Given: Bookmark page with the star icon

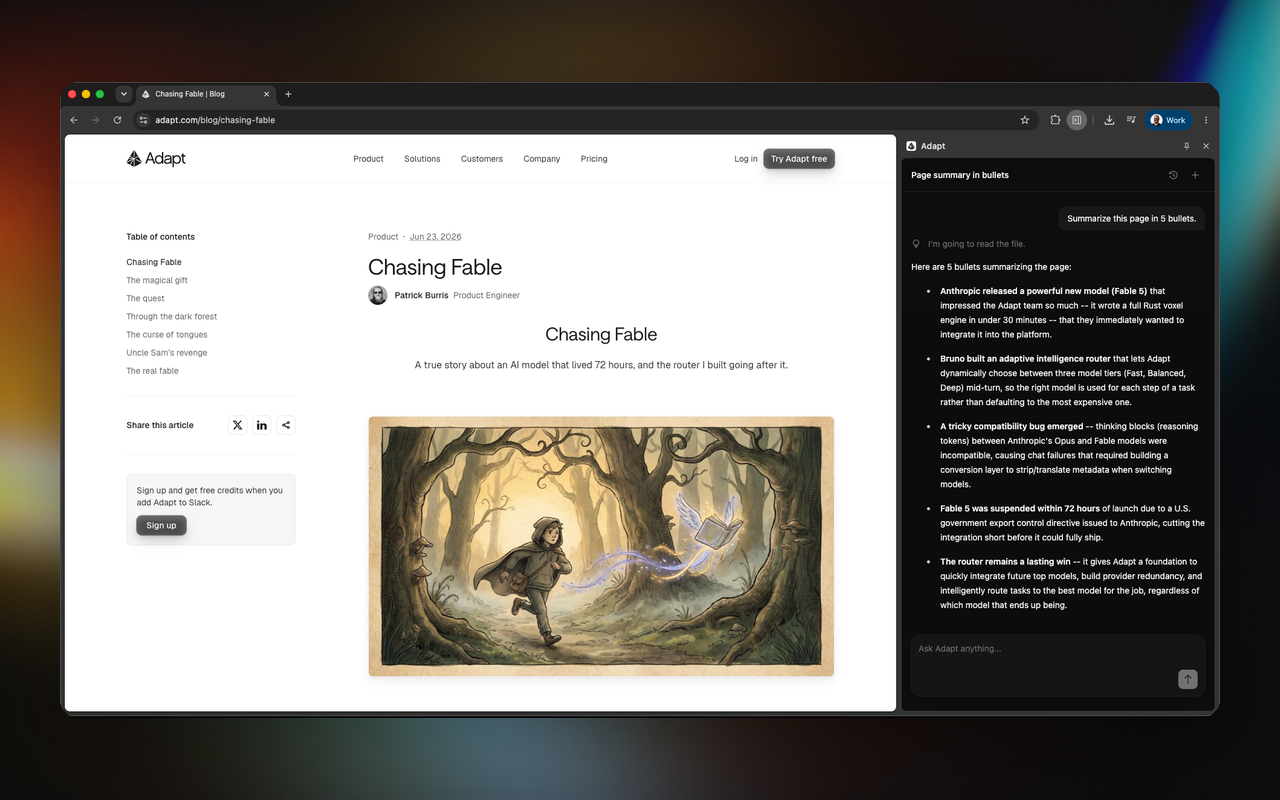Looking at the screenshot, I should (x=1025, y=120).
